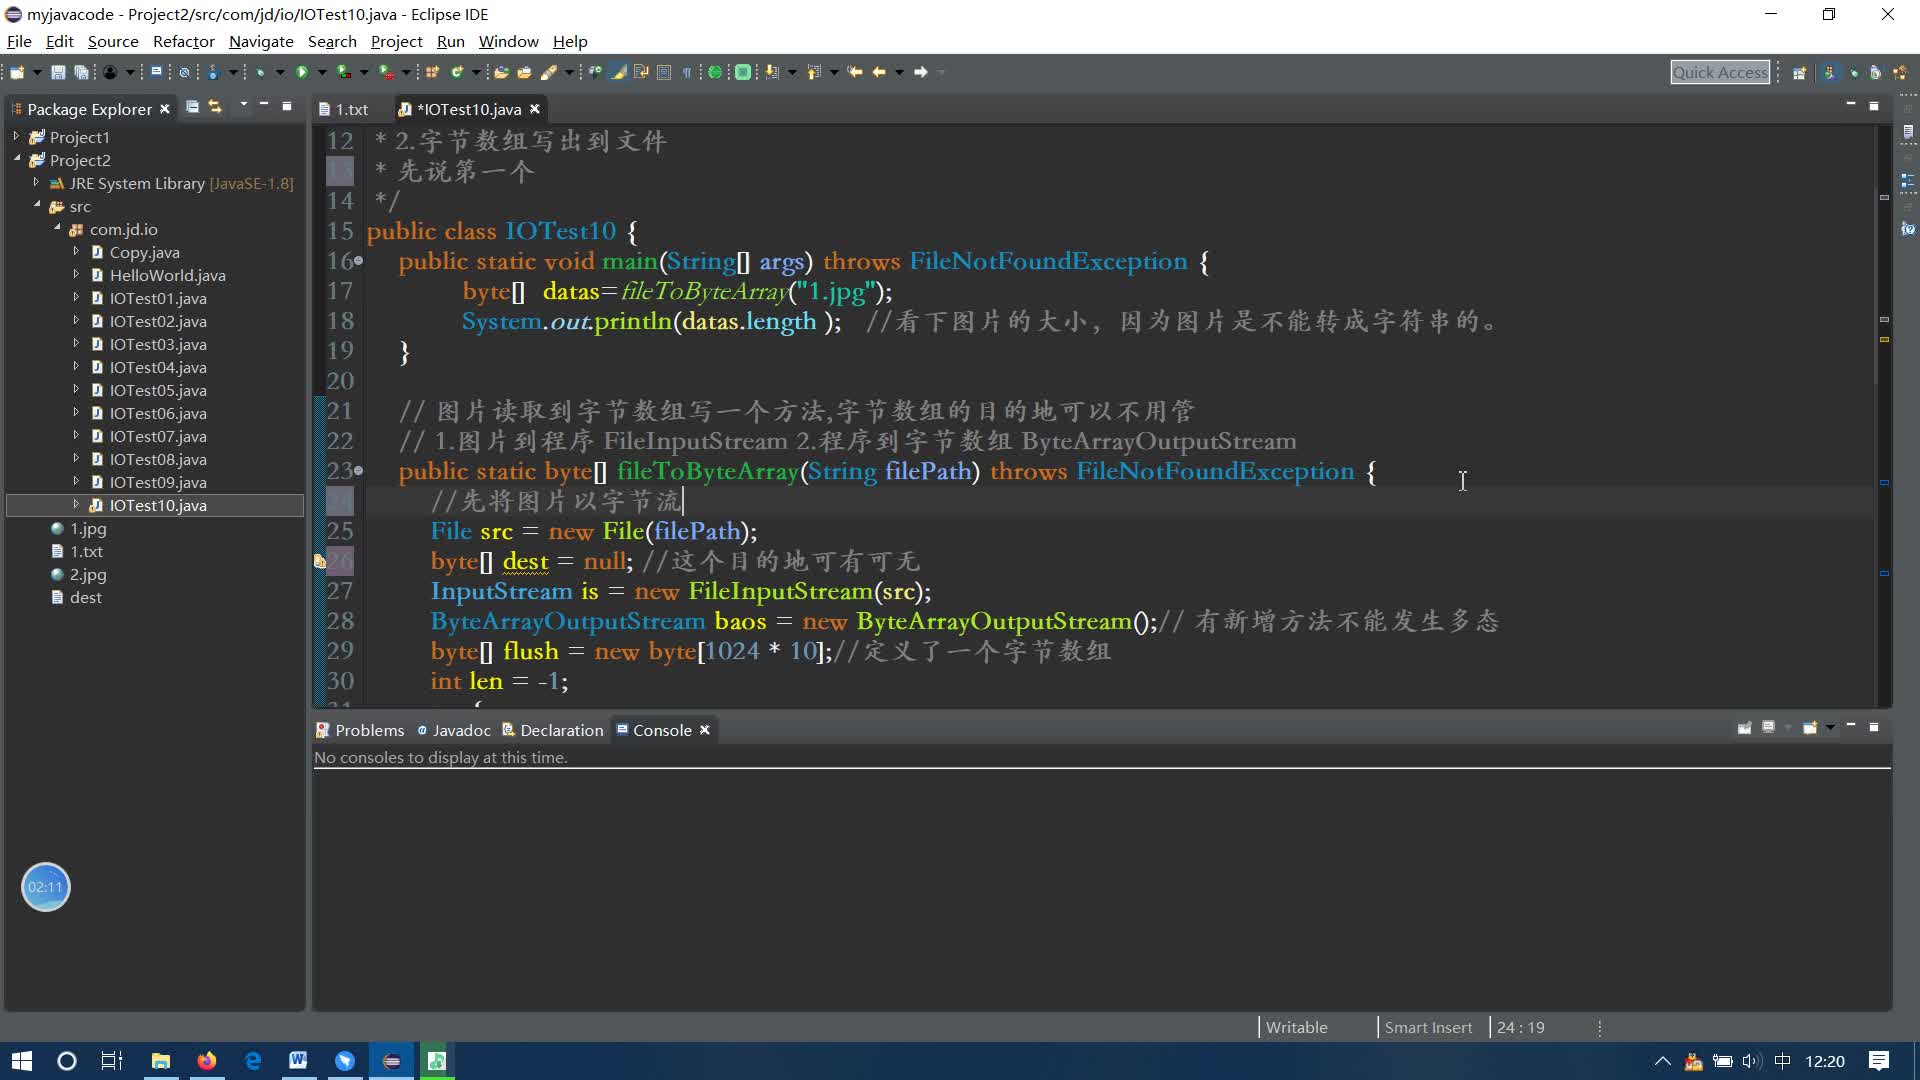Toggle the Package Explorer close button

pyautogui.click(x=164, y=108)
